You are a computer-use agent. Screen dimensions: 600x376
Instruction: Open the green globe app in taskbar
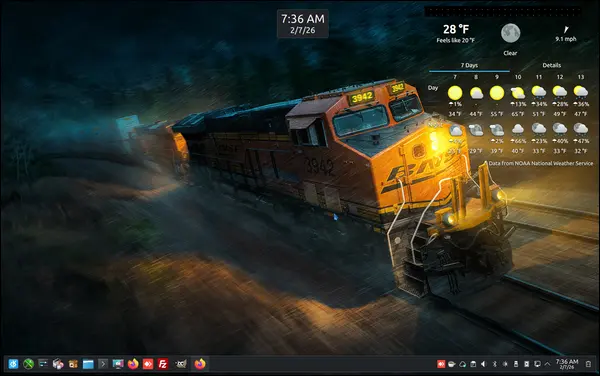(28, 364)
